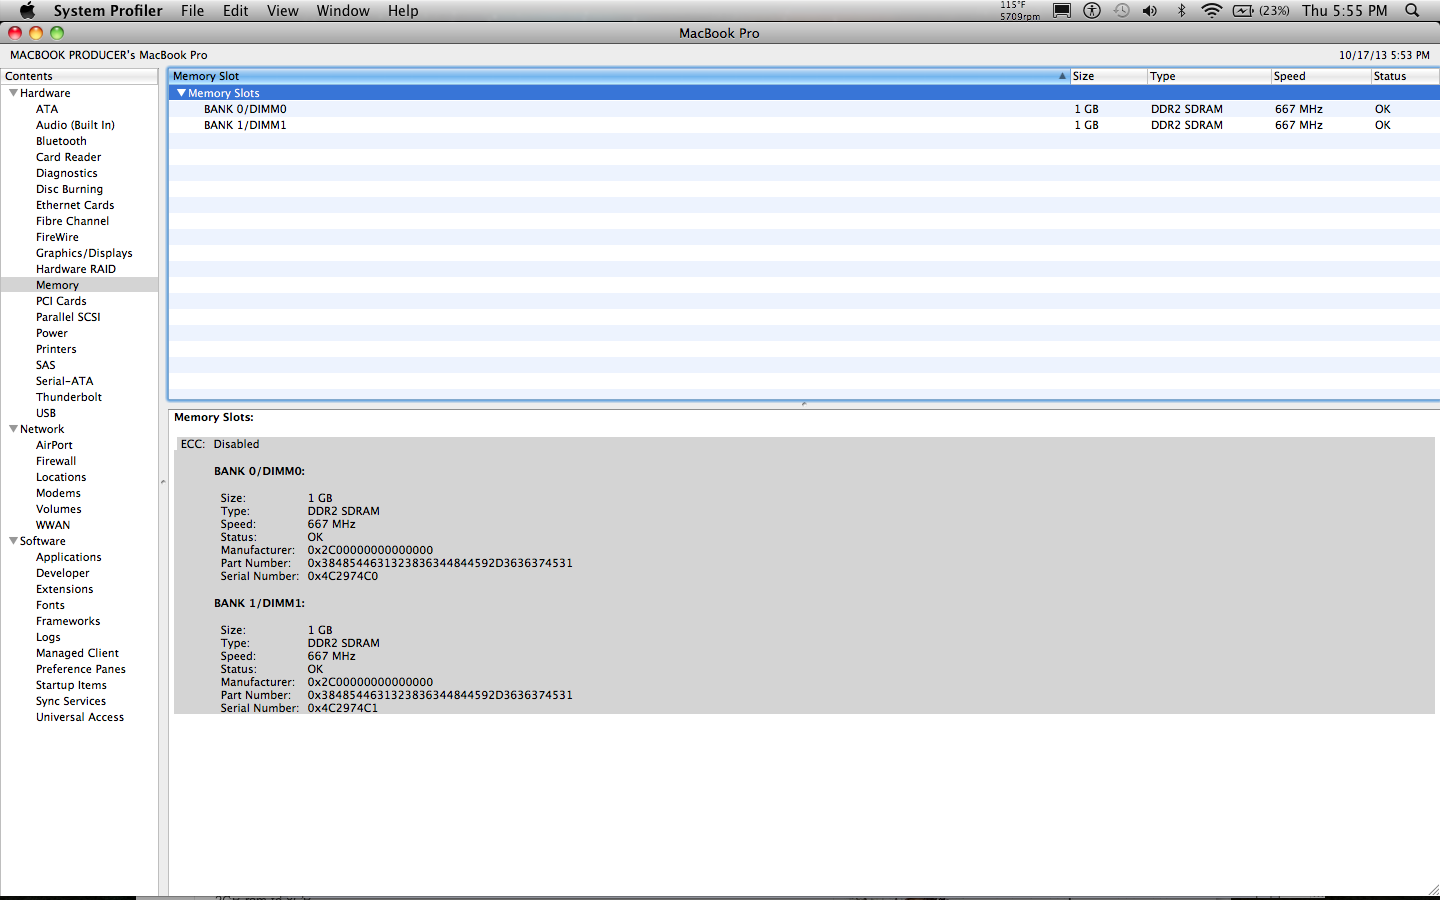Select Modems under Network

pos(58,493)
